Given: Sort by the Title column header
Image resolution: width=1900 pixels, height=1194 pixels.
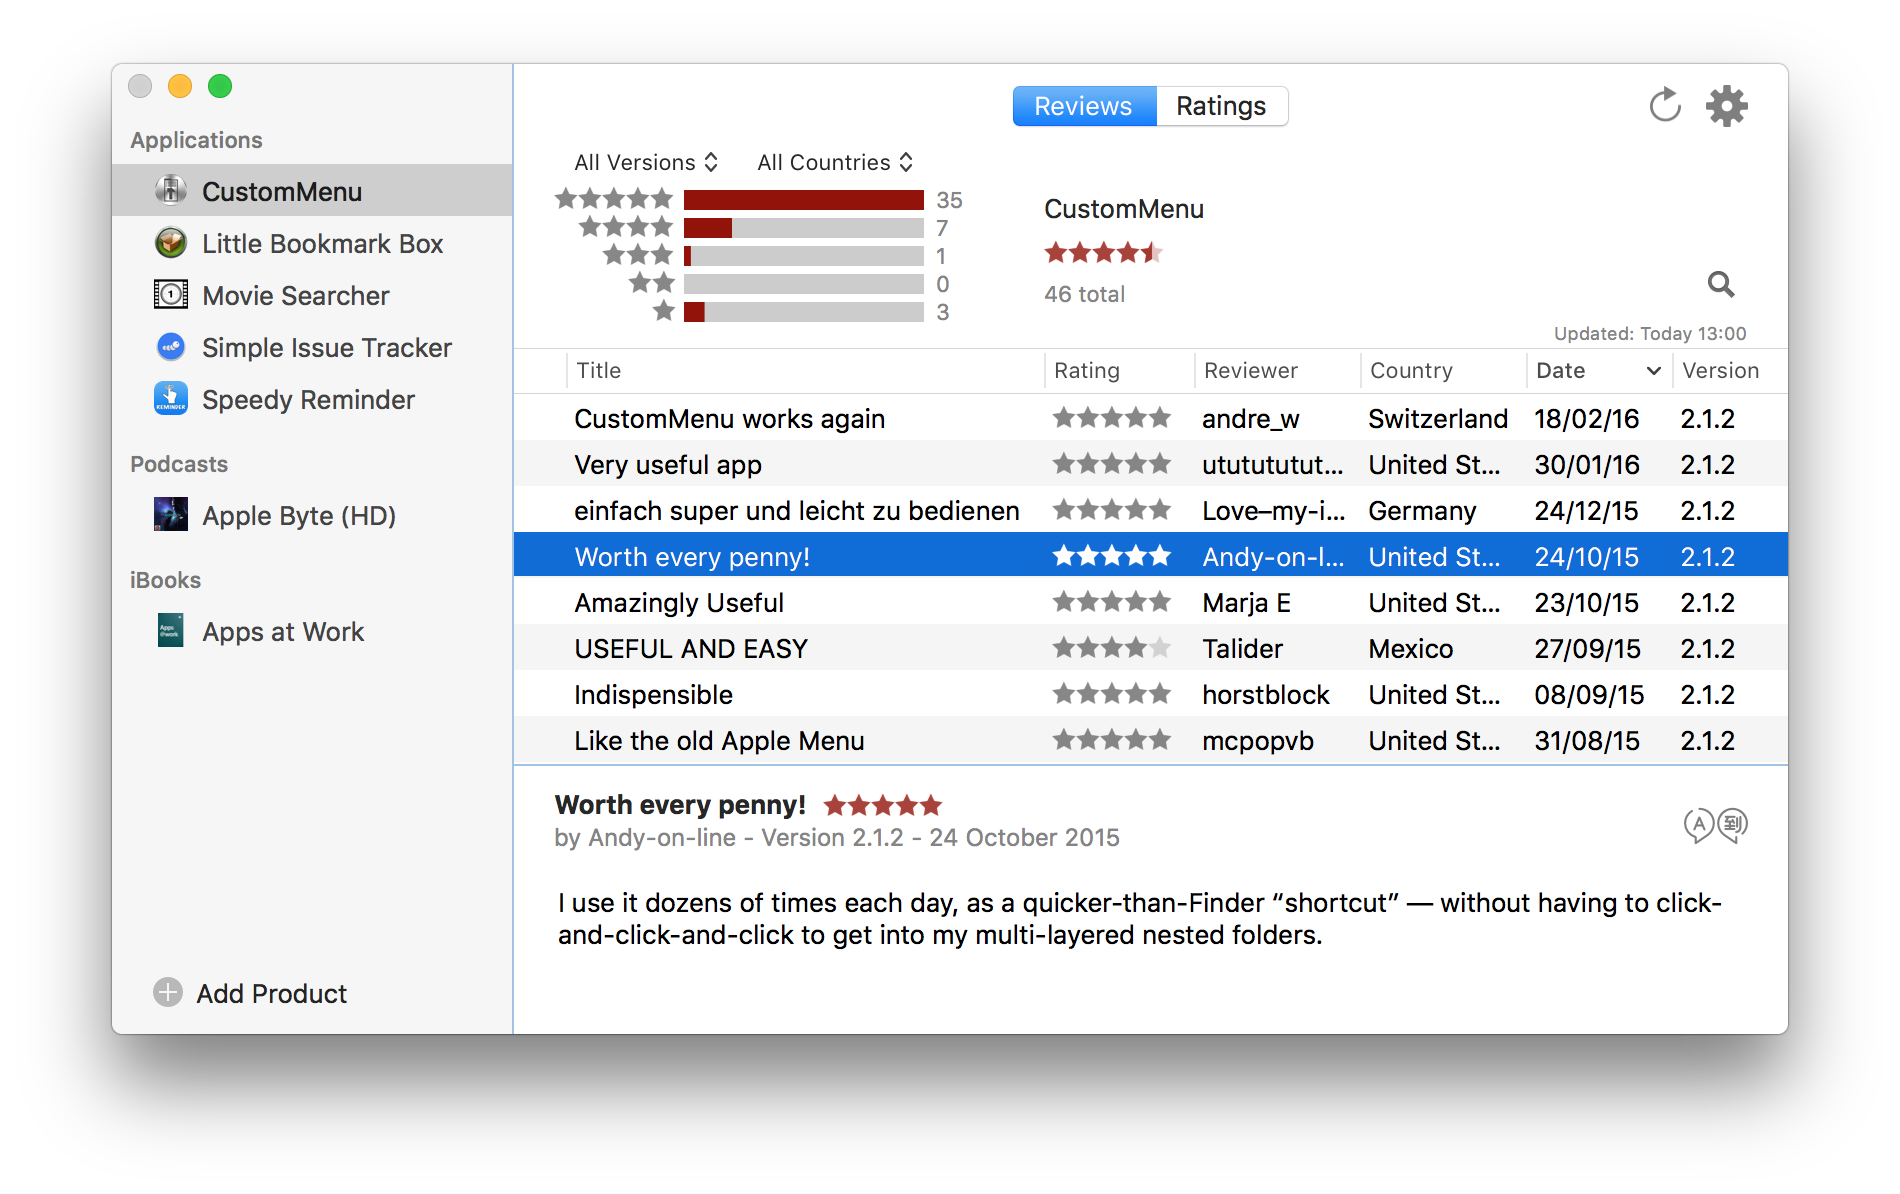Looking at the screenshot, I should (x=805, y=370).
